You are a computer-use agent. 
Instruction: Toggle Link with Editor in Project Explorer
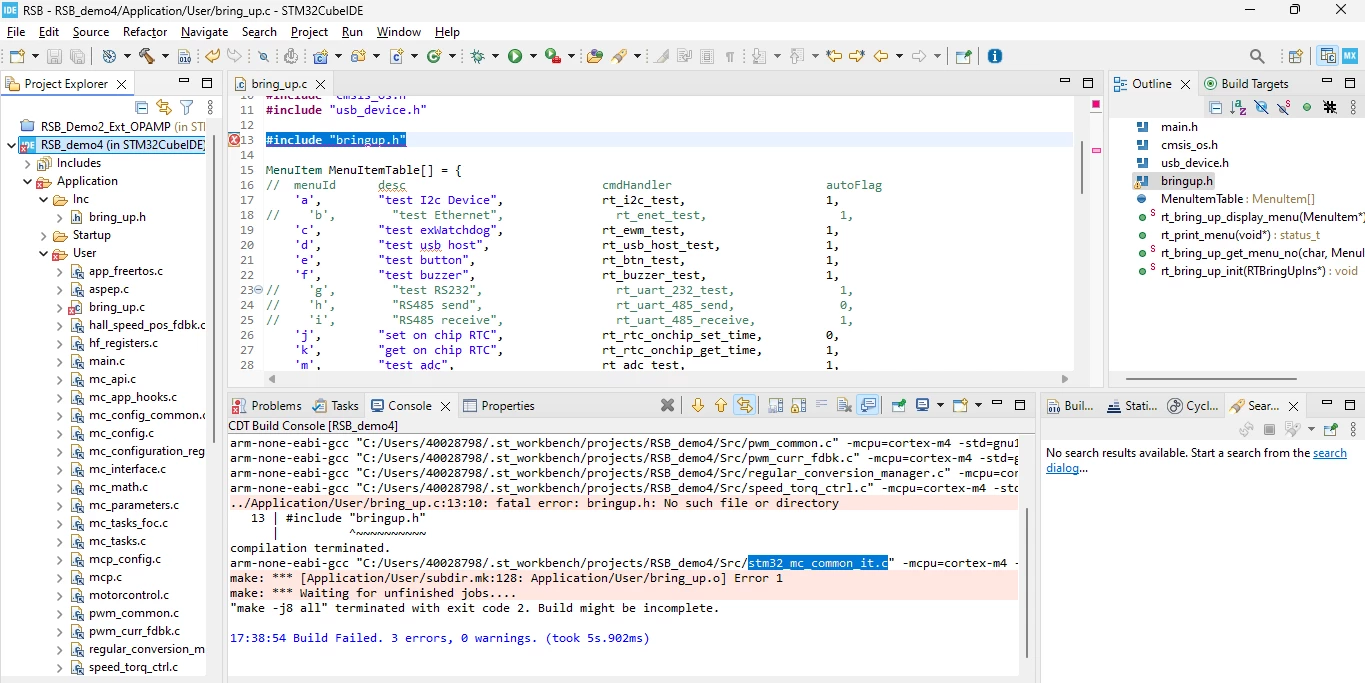pos(163,107)
